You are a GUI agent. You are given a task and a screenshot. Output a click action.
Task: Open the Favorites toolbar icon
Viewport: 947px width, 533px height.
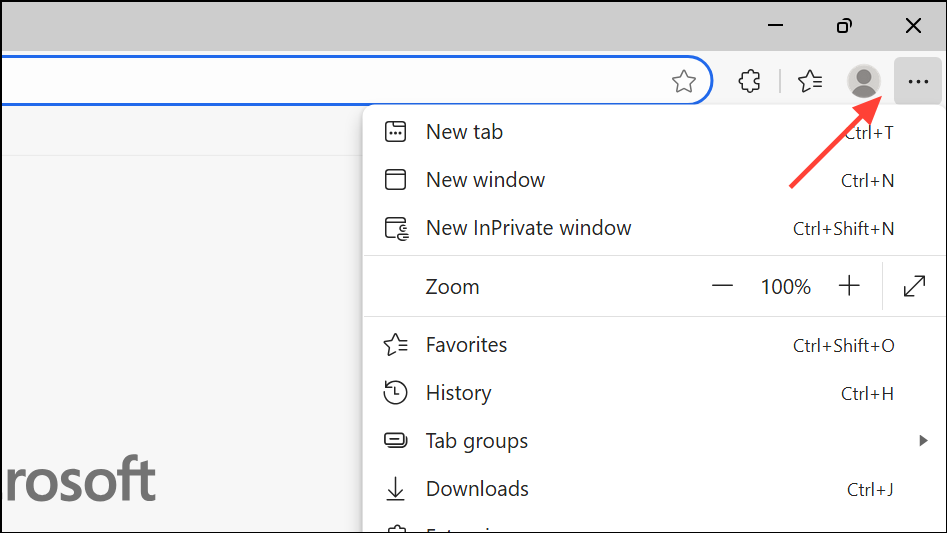(810, 82)
